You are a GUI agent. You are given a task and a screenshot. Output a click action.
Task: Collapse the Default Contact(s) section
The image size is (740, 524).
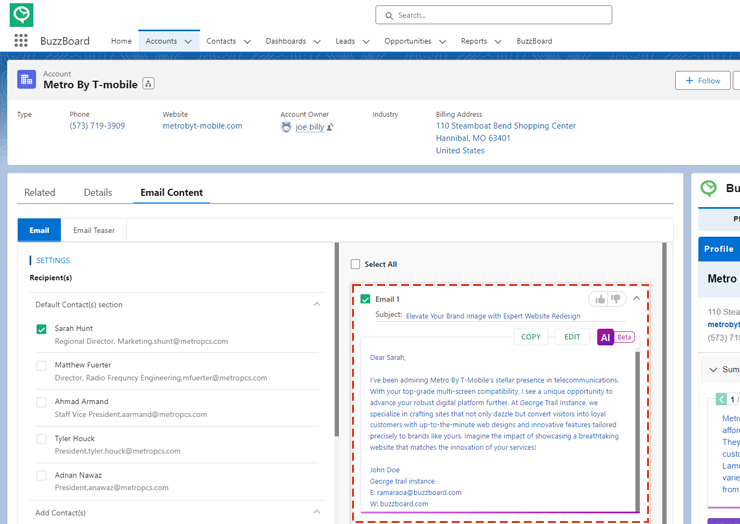pos(317,304)
